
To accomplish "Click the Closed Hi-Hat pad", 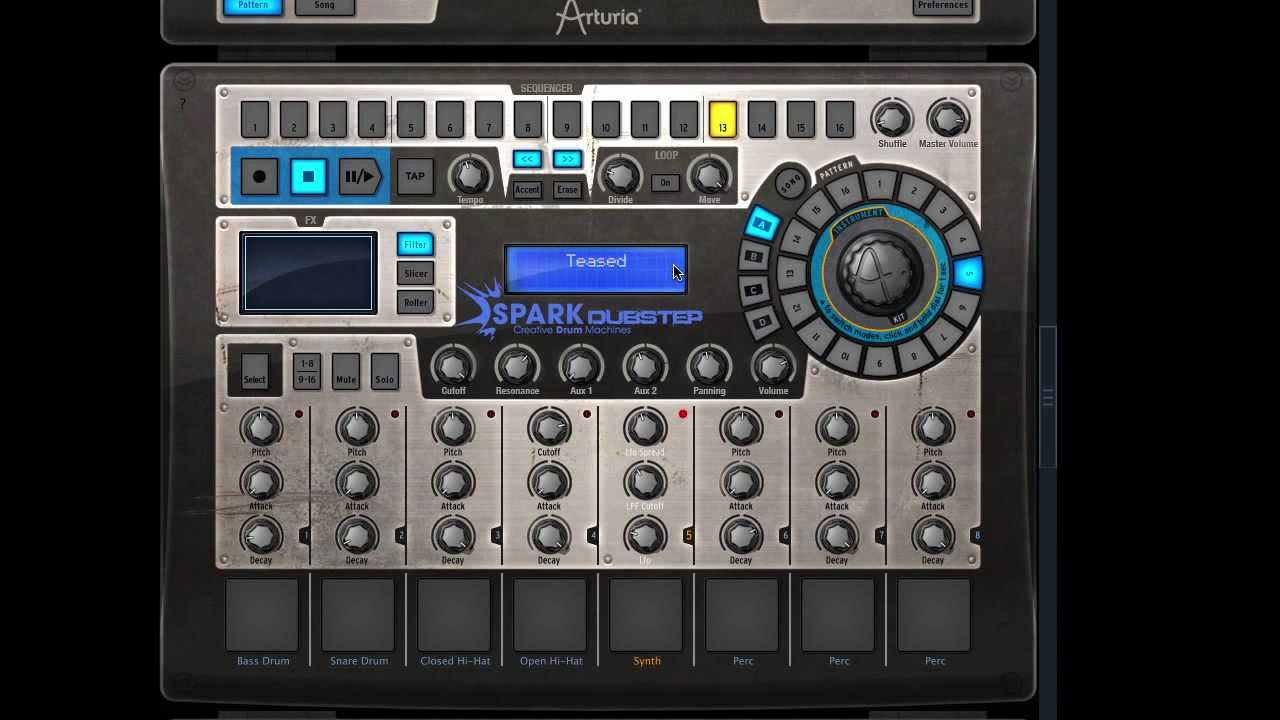I will point(454,614).
